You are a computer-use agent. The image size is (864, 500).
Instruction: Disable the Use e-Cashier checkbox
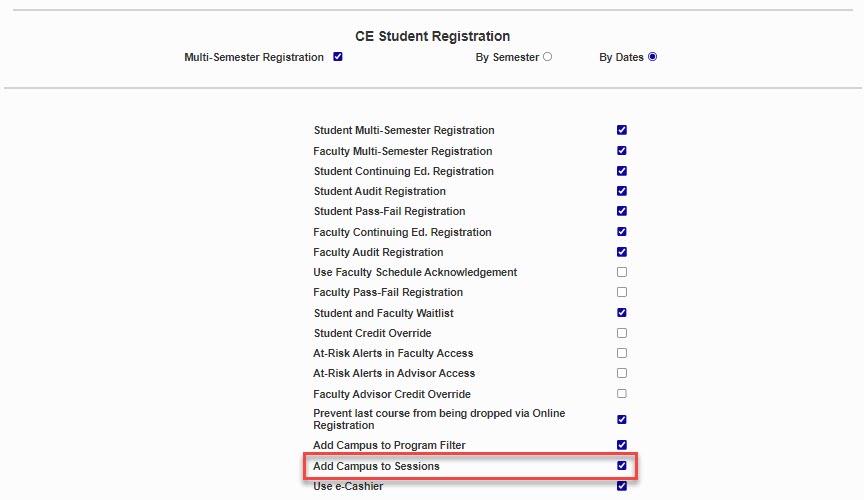point(622,486)
